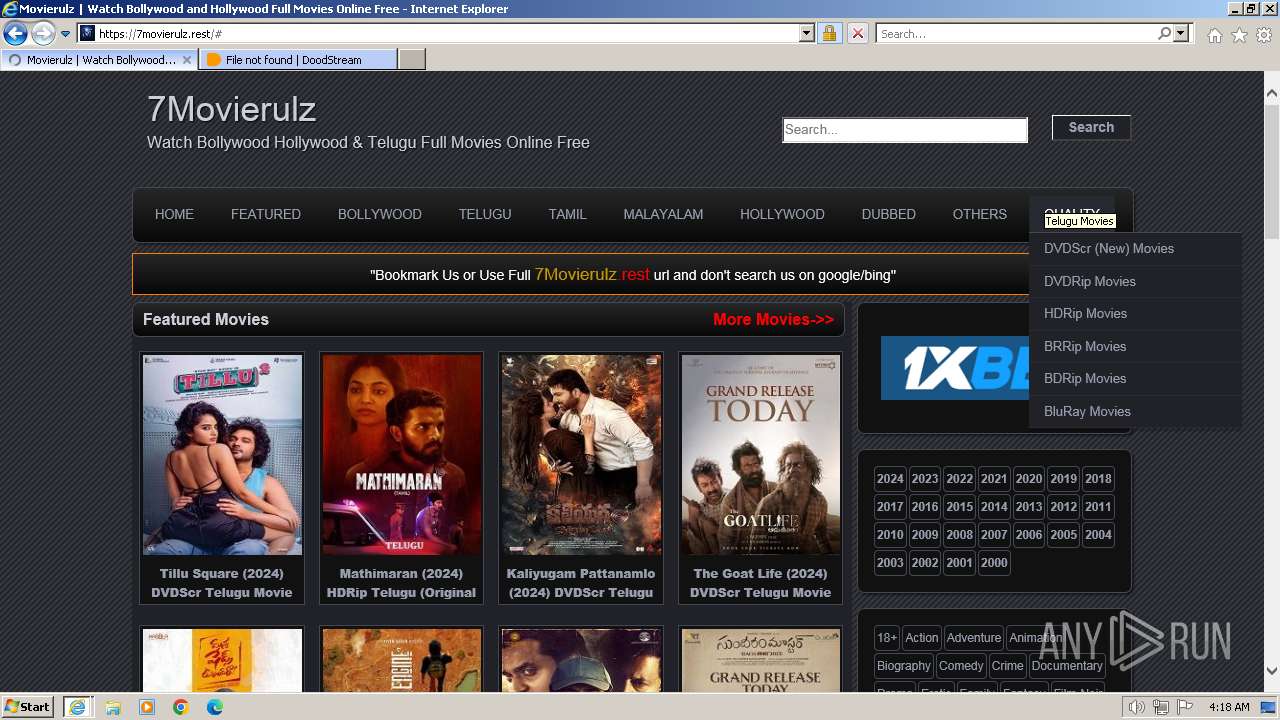Click The Goat Life (2024) title link

point(760,583)
